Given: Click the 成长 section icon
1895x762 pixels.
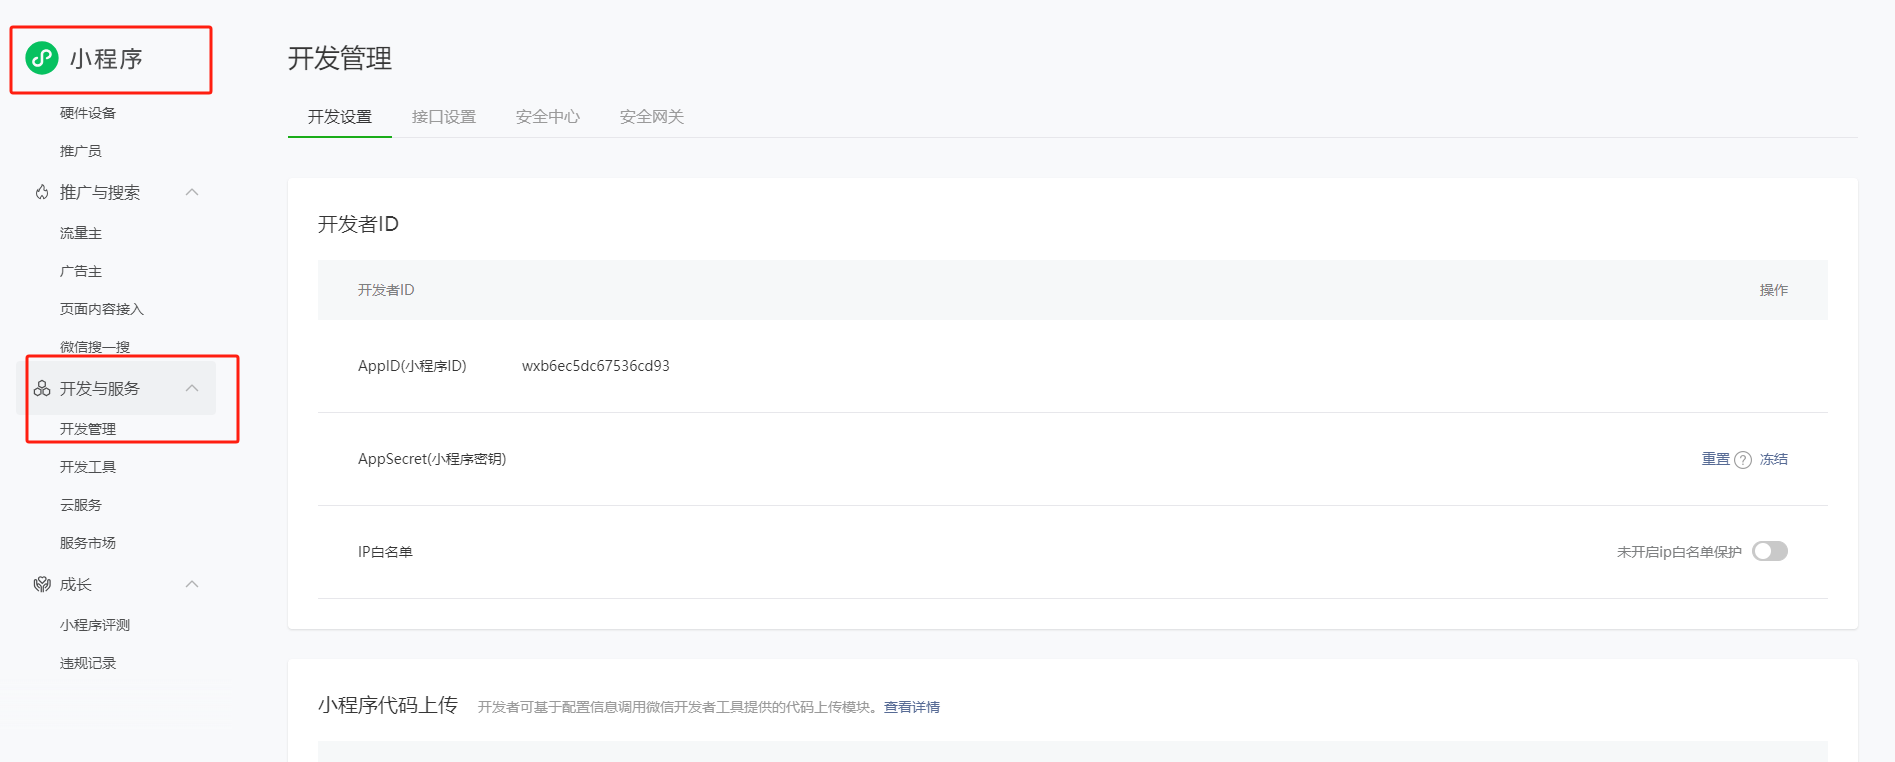Looking at the screenshot, I should pyautogui.click(x=42, y=584).
